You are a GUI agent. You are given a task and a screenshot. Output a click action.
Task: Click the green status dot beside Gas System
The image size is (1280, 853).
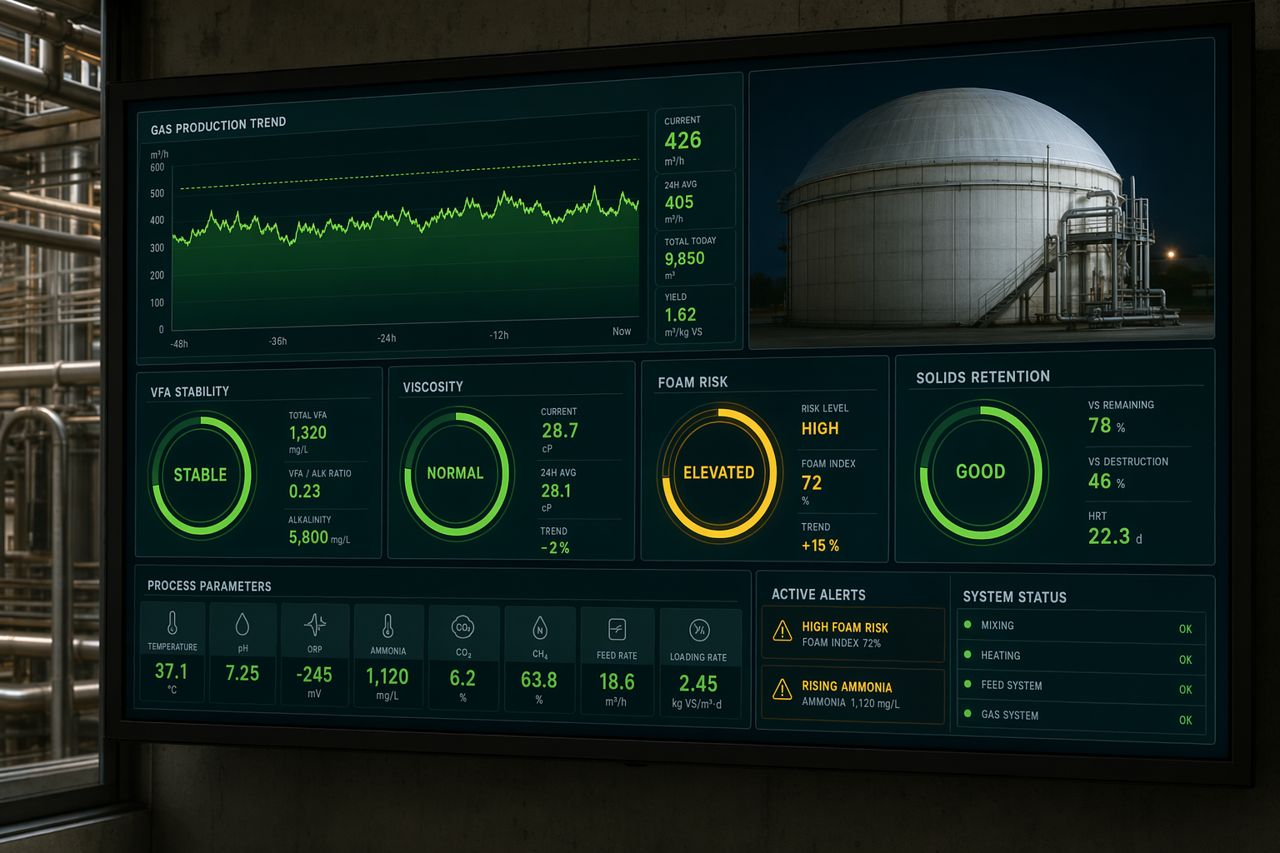[x=967, y=714]
